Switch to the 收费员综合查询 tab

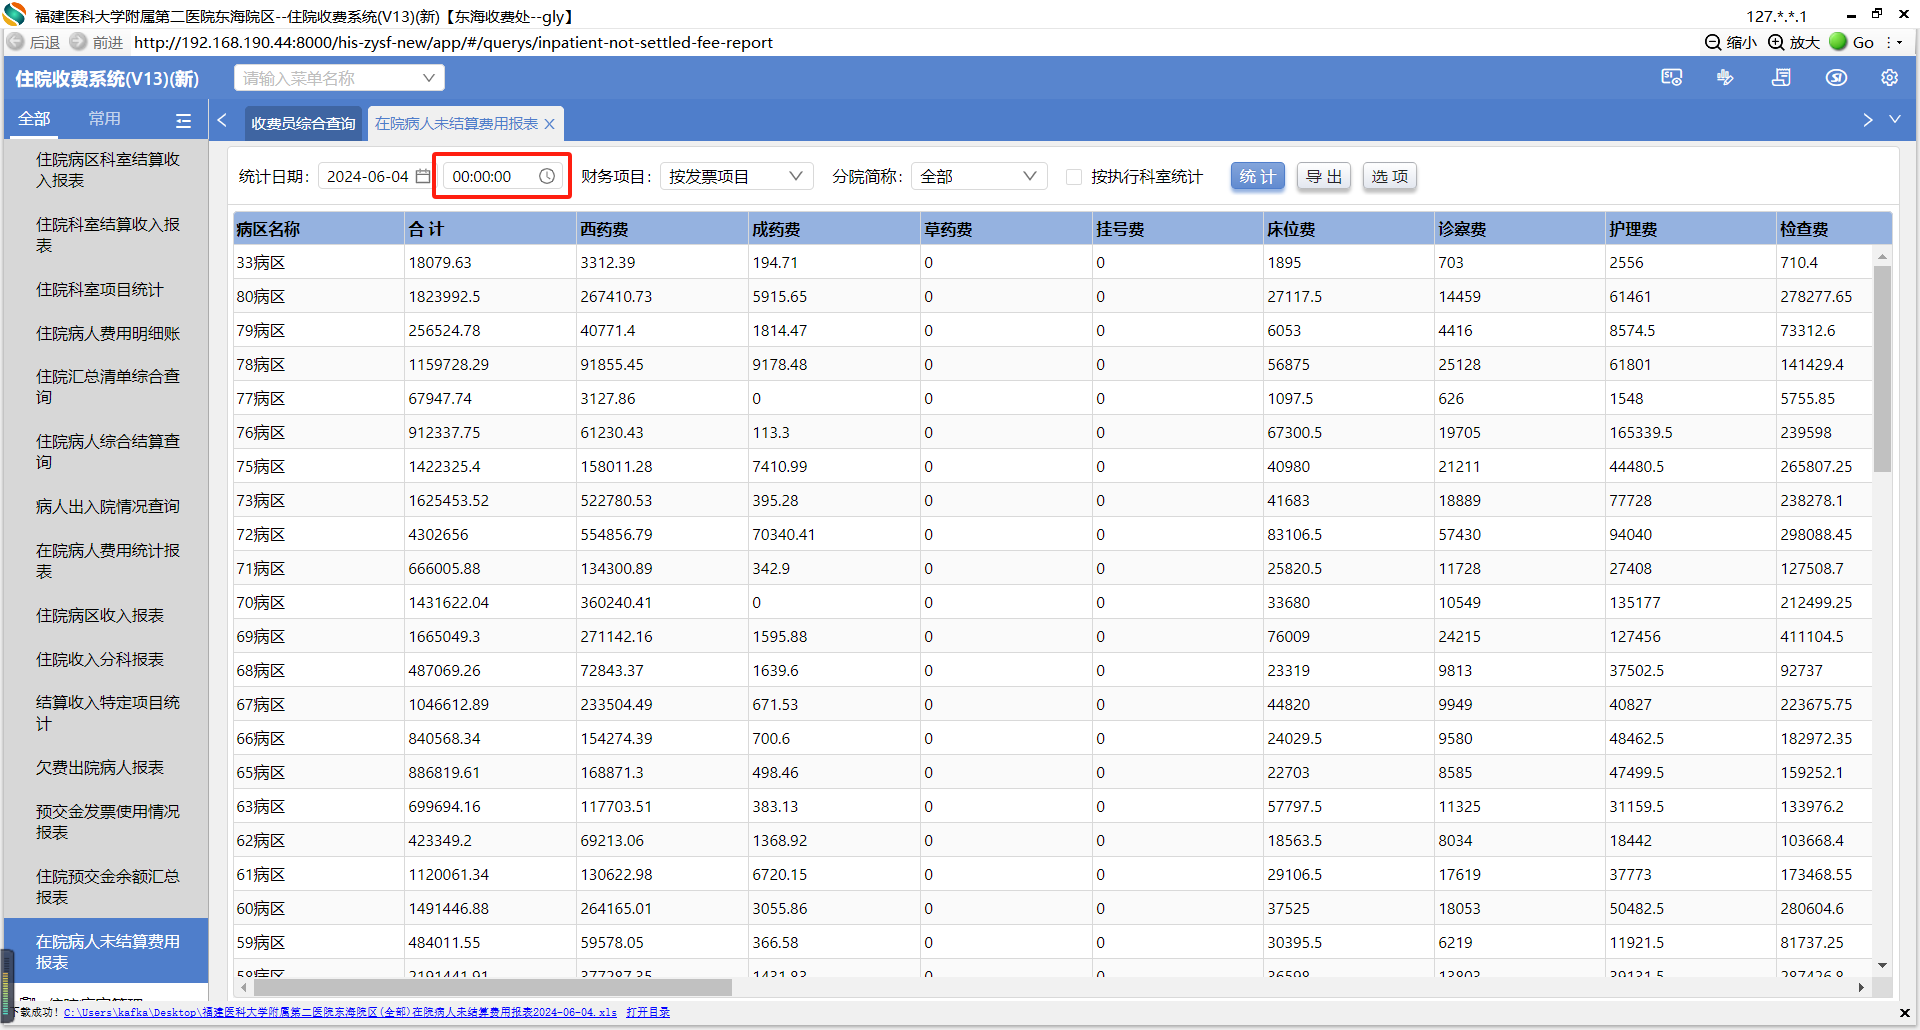[x=303, y=124]
